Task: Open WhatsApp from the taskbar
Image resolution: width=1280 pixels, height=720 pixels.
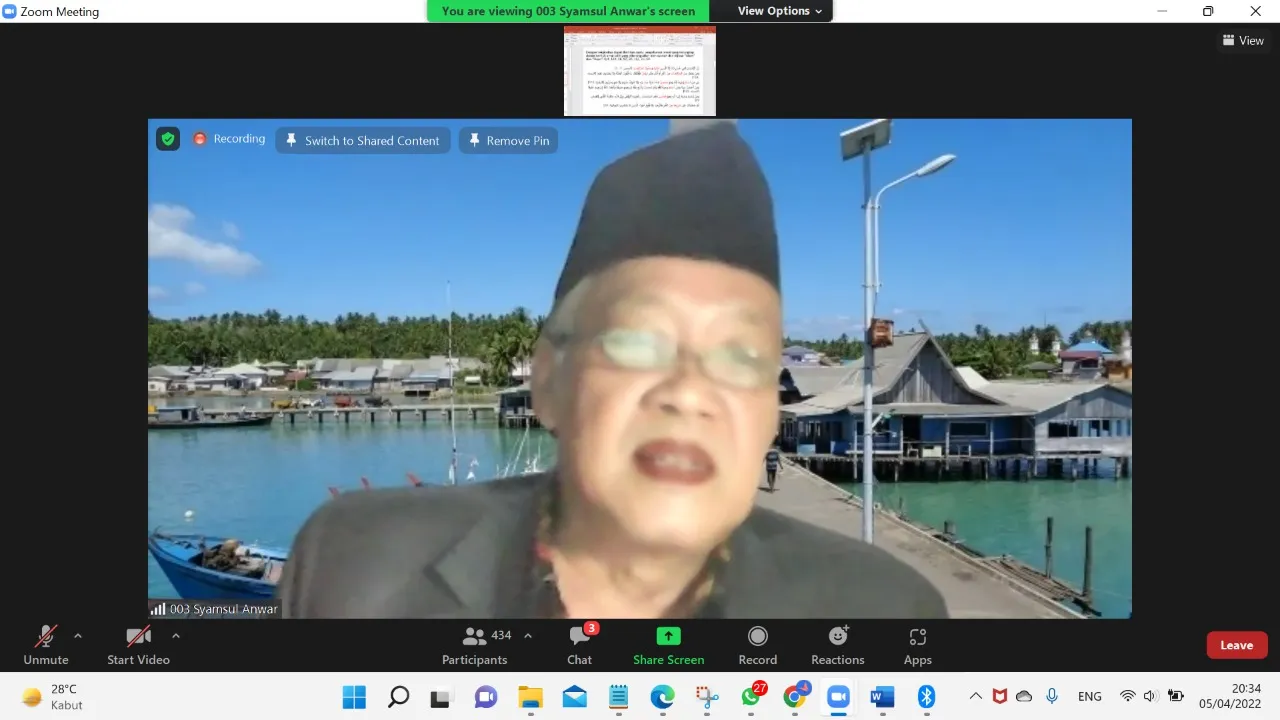Action: [751, 697]
